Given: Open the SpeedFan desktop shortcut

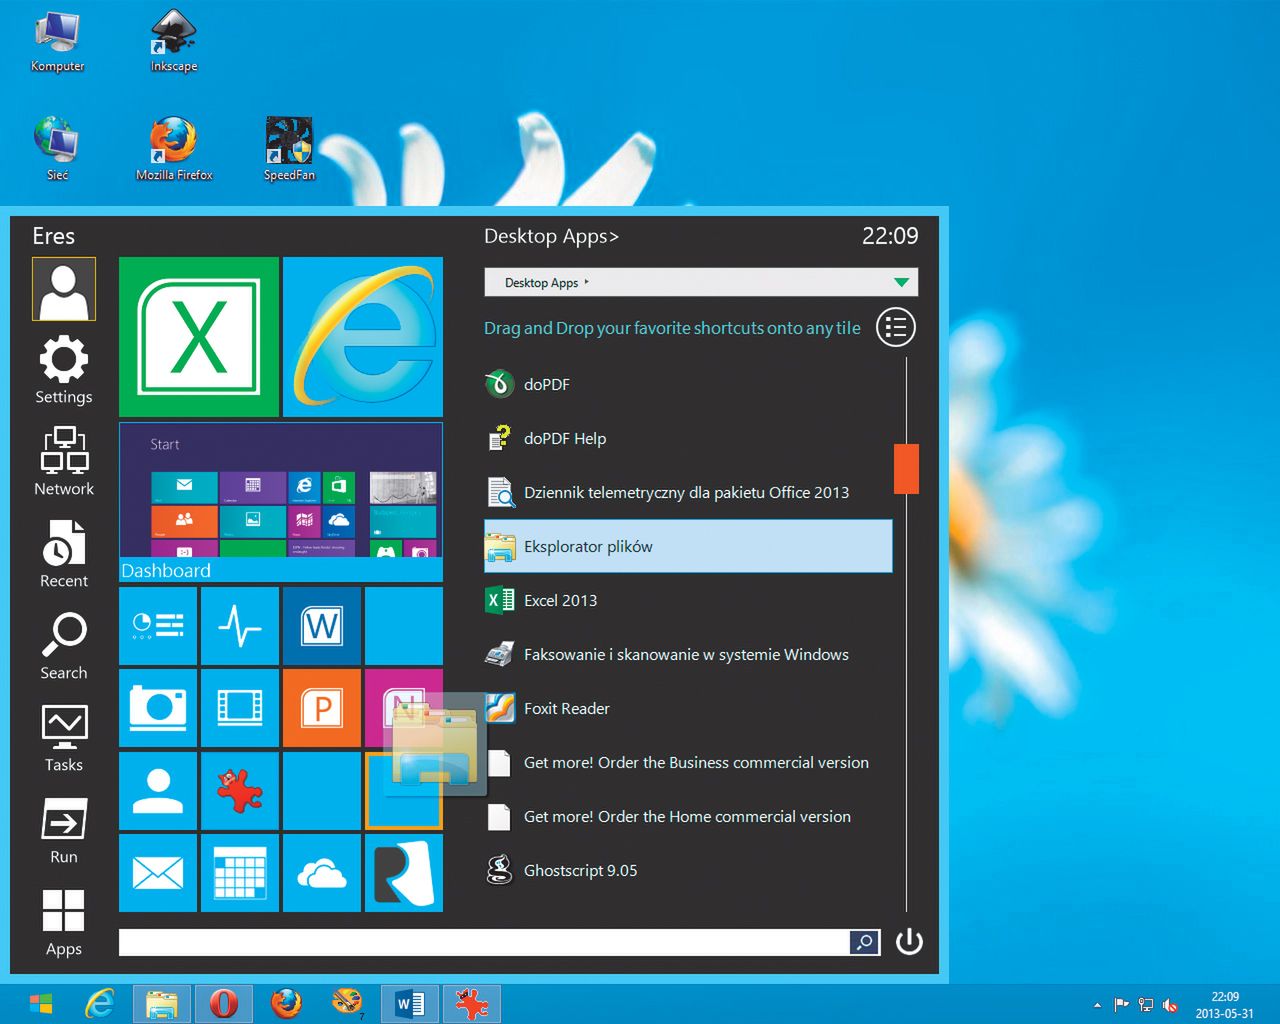Looking at the screenshot, I should coord(289,149).
